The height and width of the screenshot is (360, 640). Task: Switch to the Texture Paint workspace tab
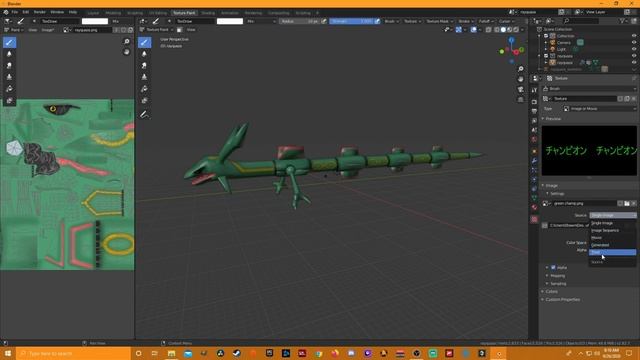pos(184,13)
